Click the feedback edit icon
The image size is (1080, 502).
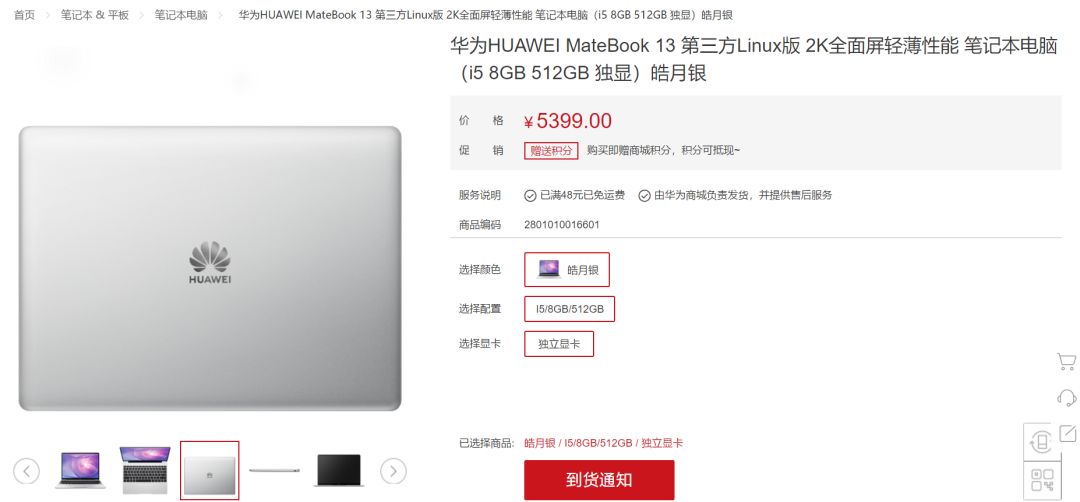[x=1067, y=433]
